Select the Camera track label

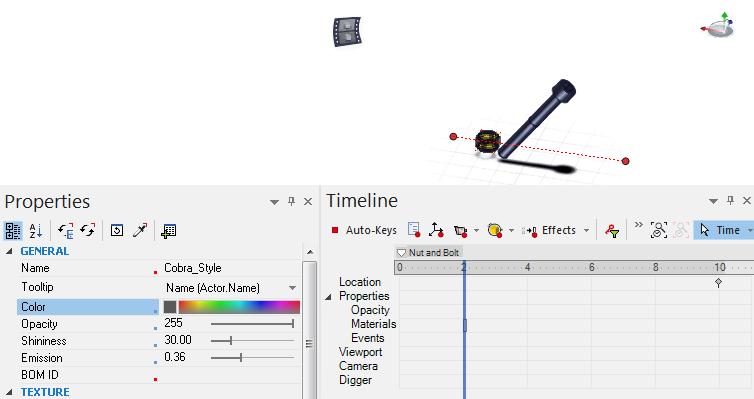click(x=358, y=366)
